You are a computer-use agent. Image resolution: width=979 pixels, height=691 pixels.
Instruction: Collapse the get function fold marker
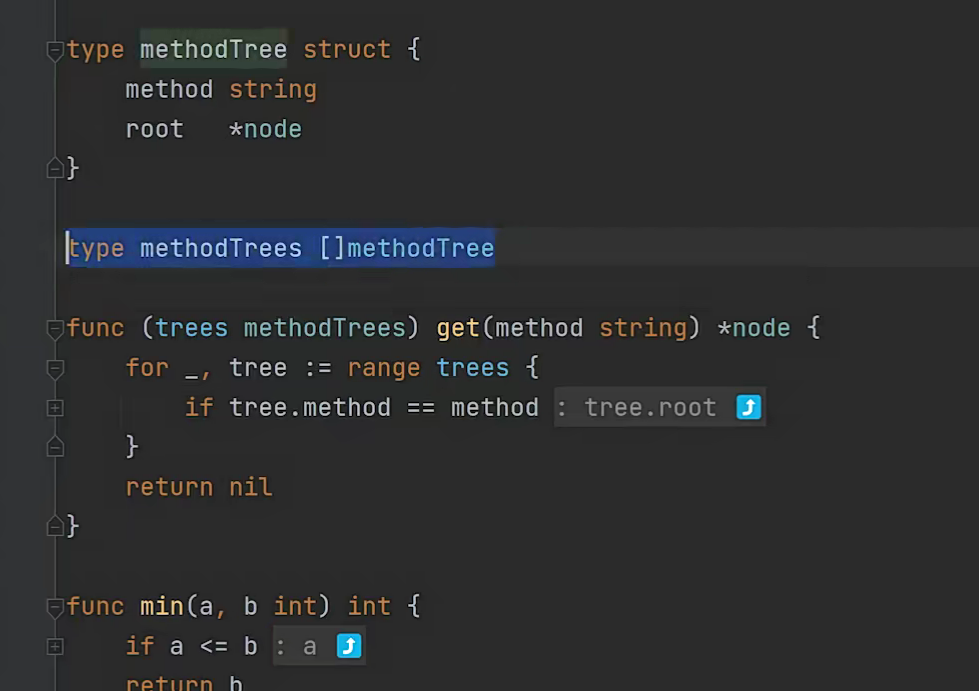tap(55, 328)
